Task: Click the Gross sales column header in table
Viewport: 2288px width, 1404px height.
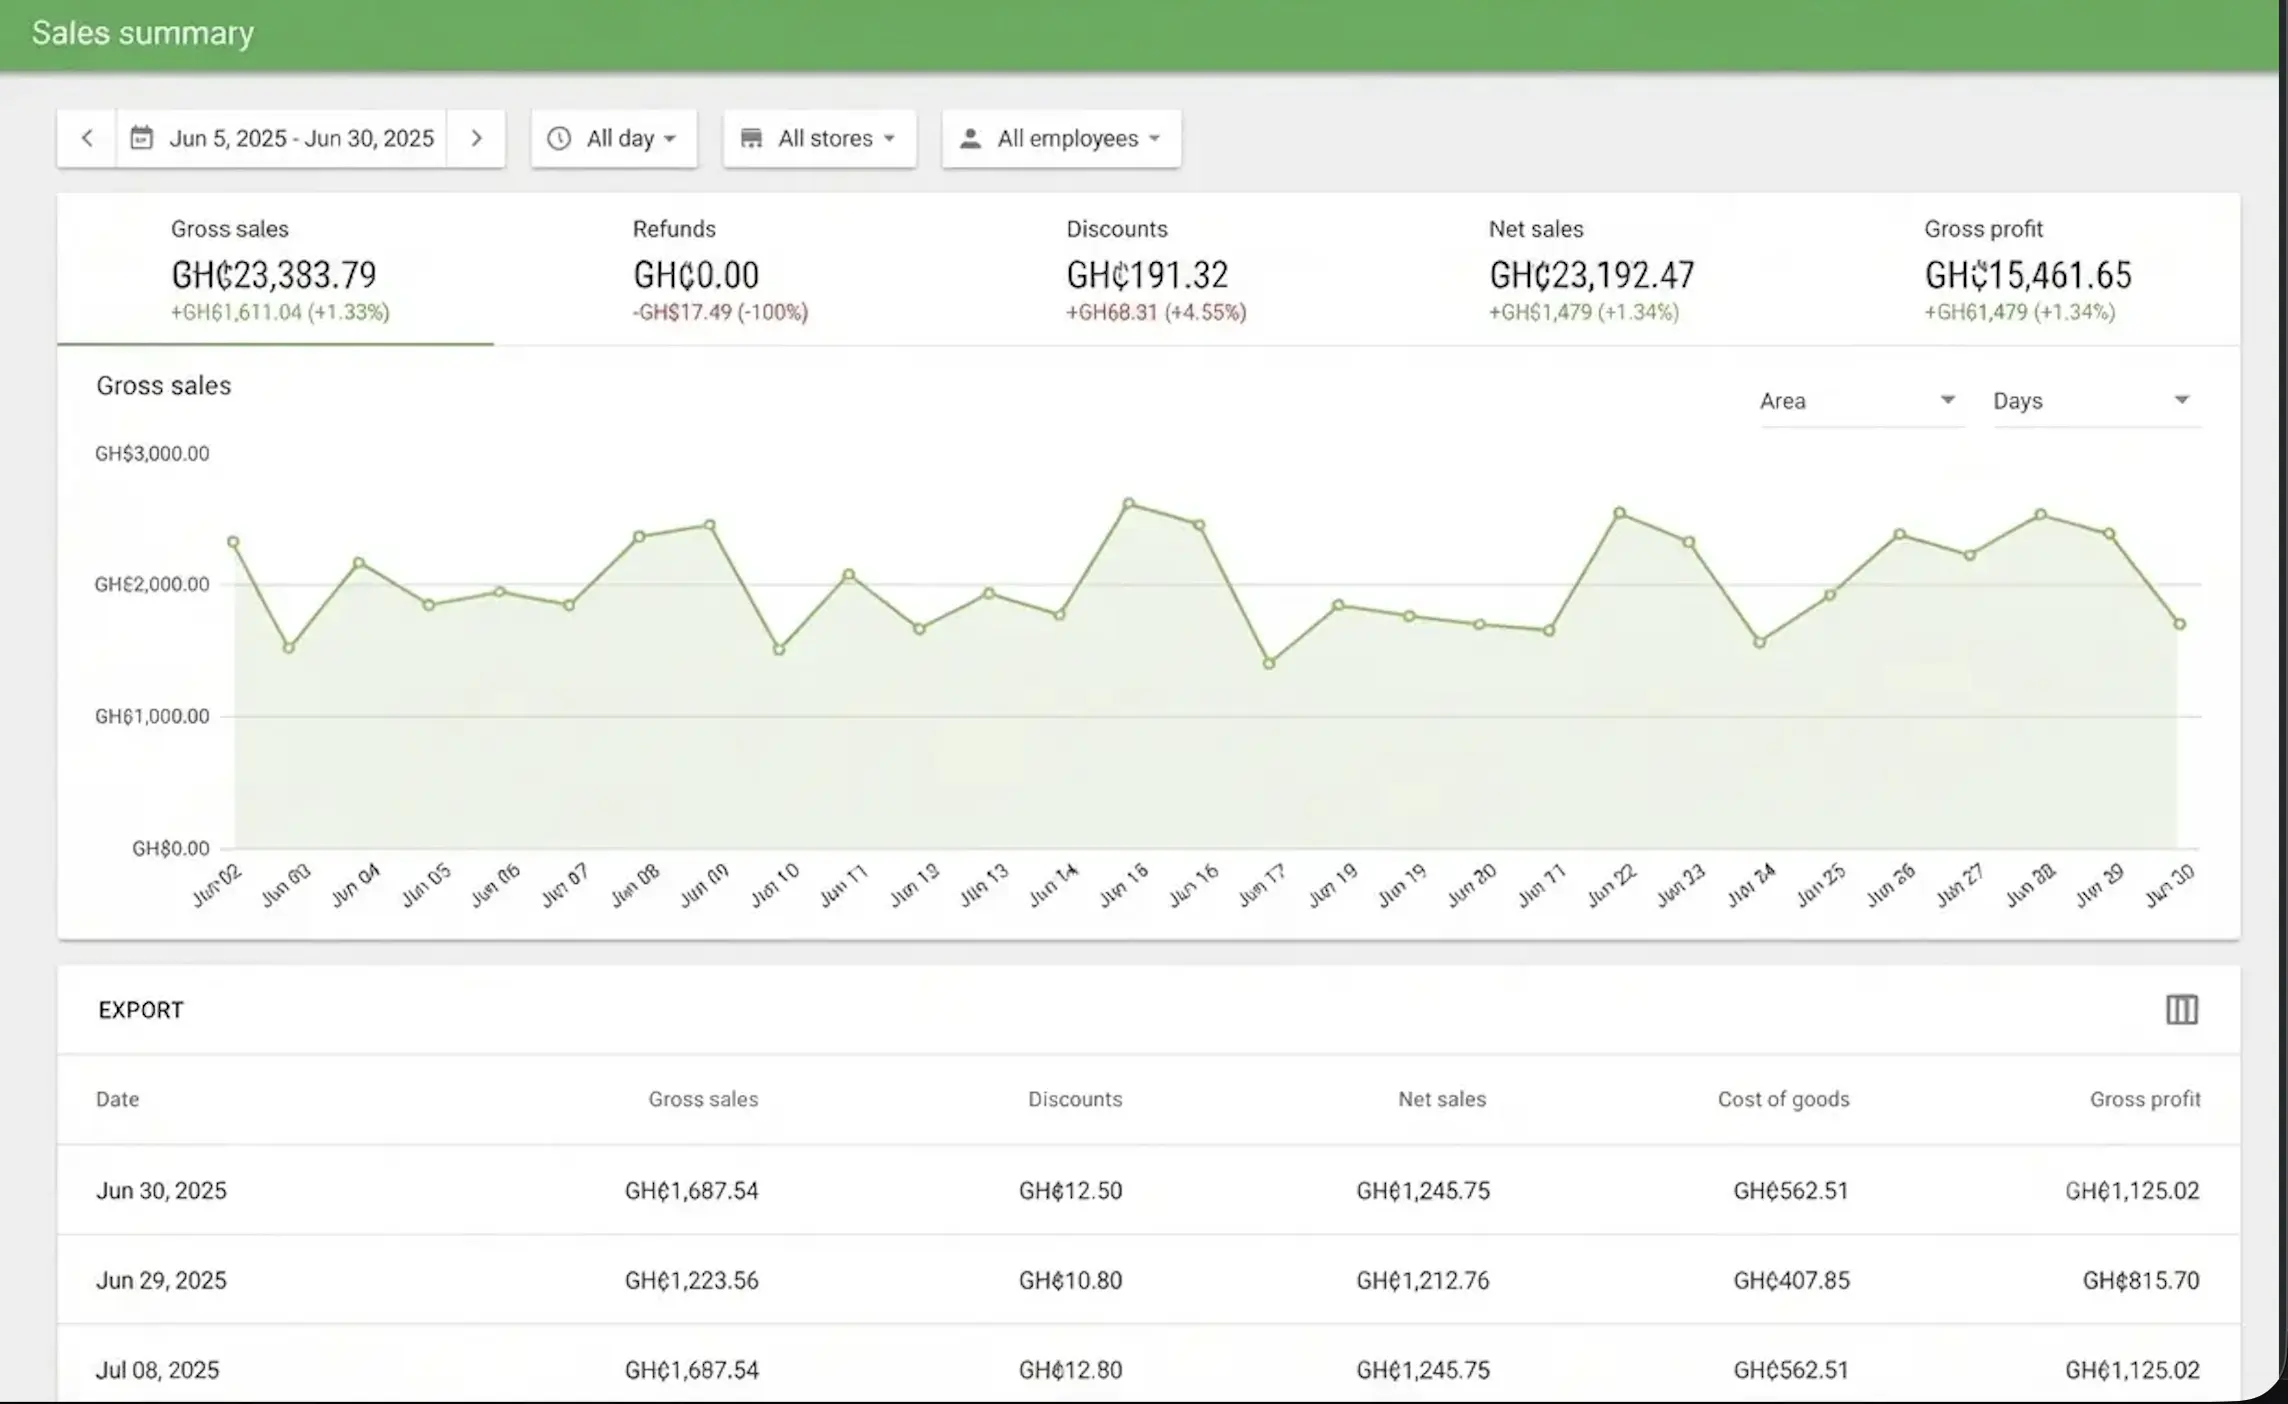Action: 703,1099
